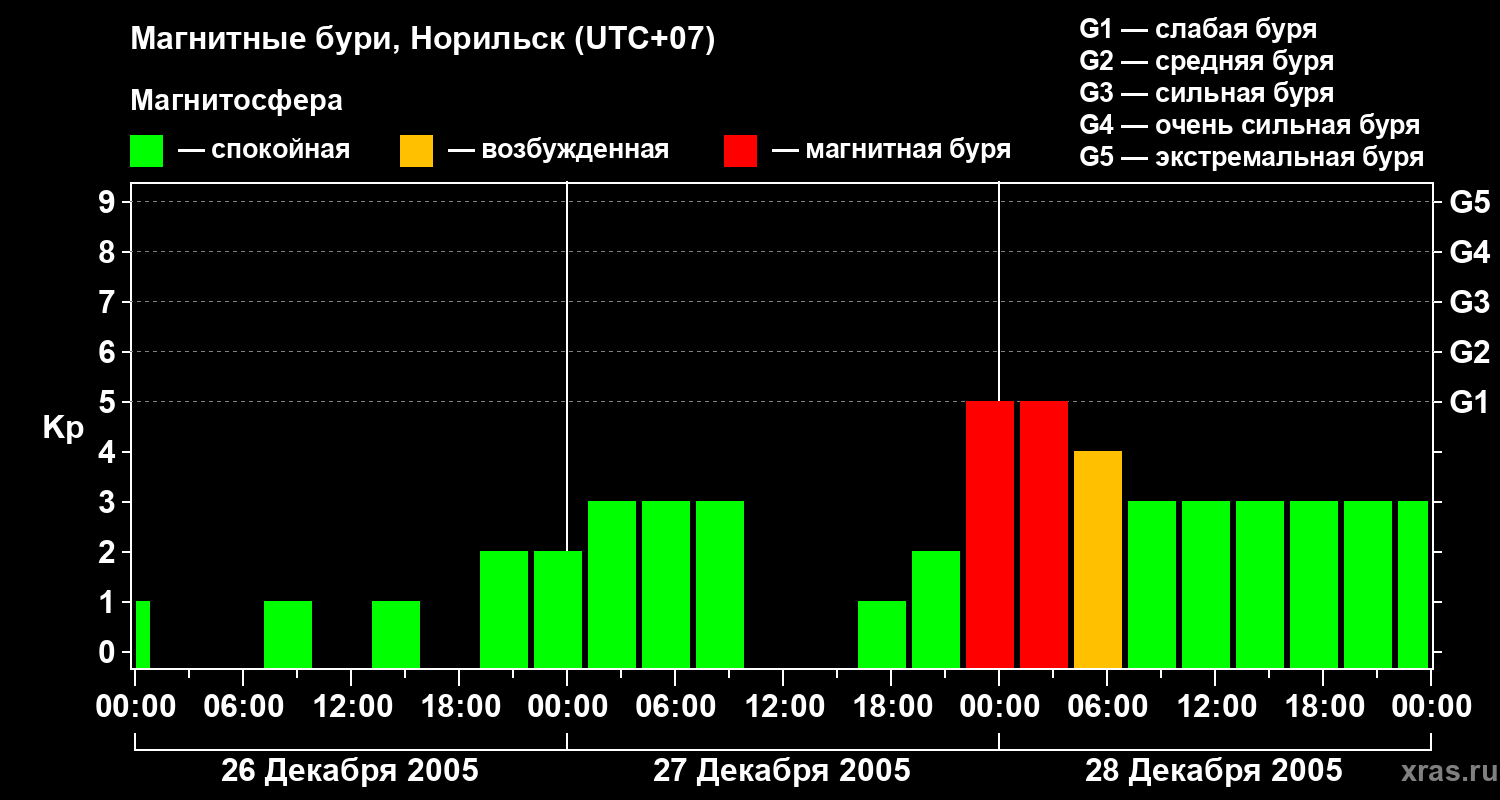Click the right-axis 'G3' label
The image size is (1500, 800).
[1470, 302]
